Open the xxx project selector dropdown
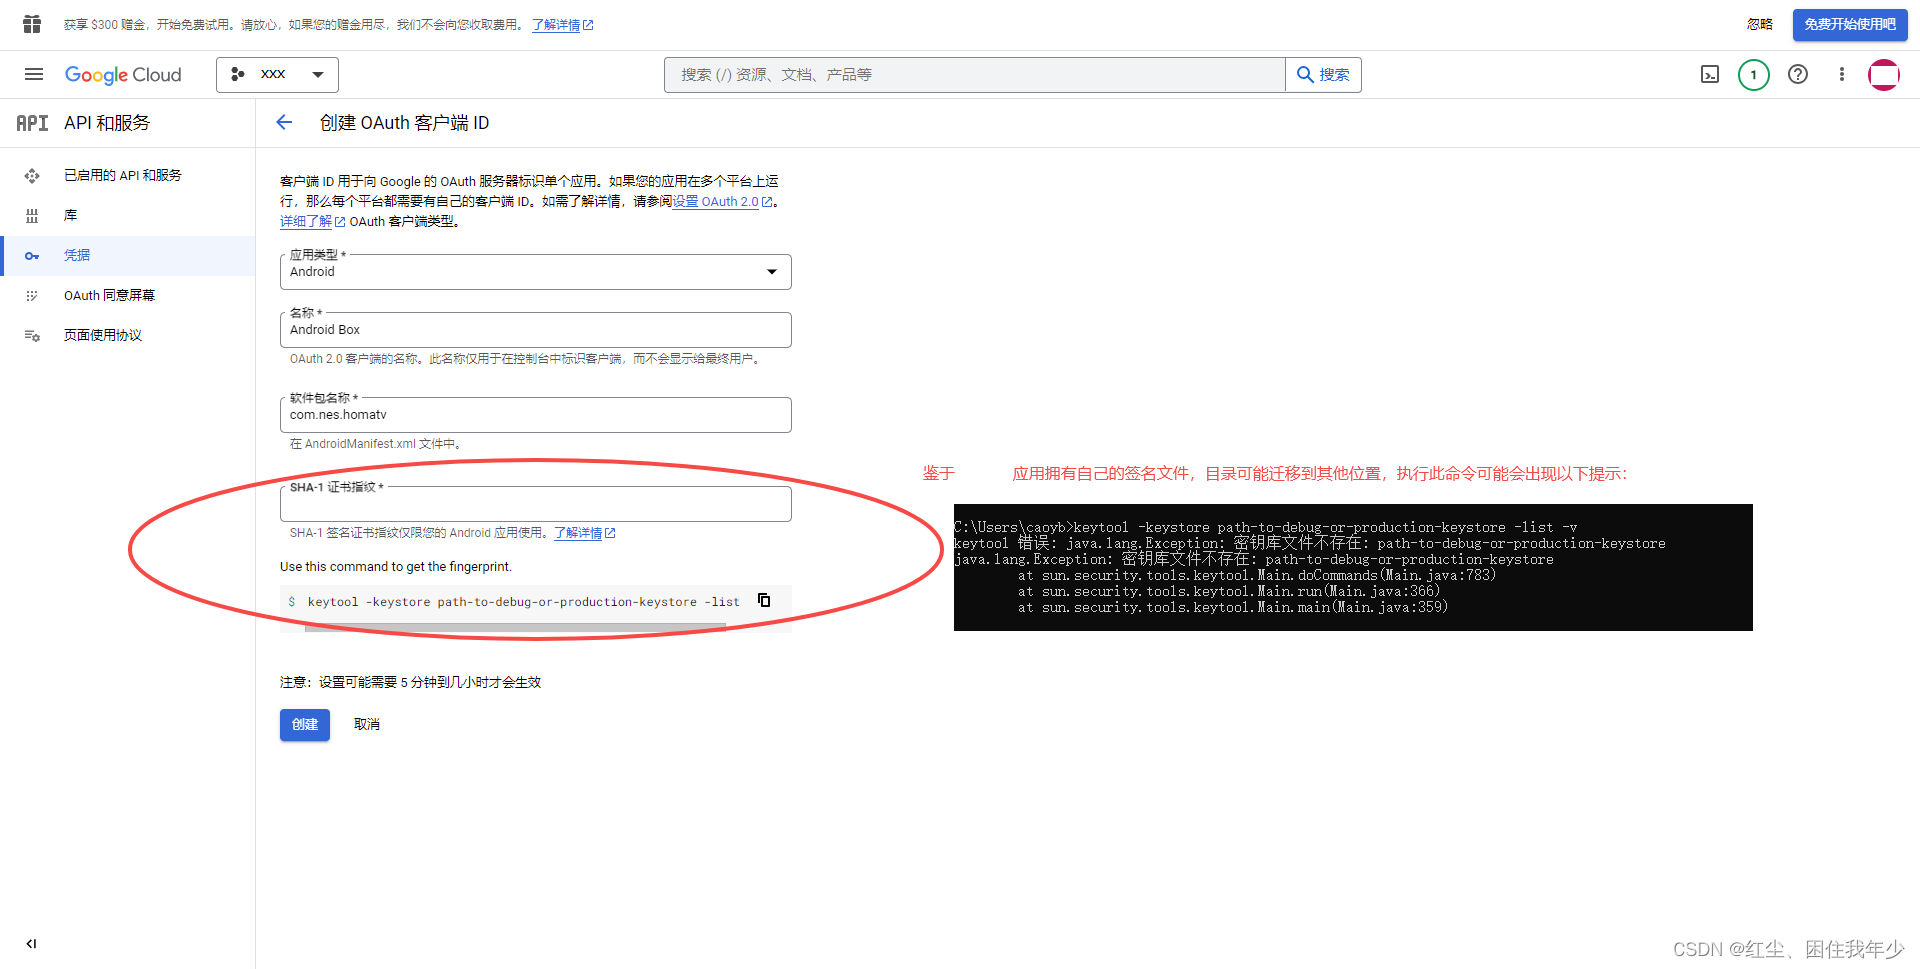This screenshot has height=969, width=1920. [x=277, y=75]
